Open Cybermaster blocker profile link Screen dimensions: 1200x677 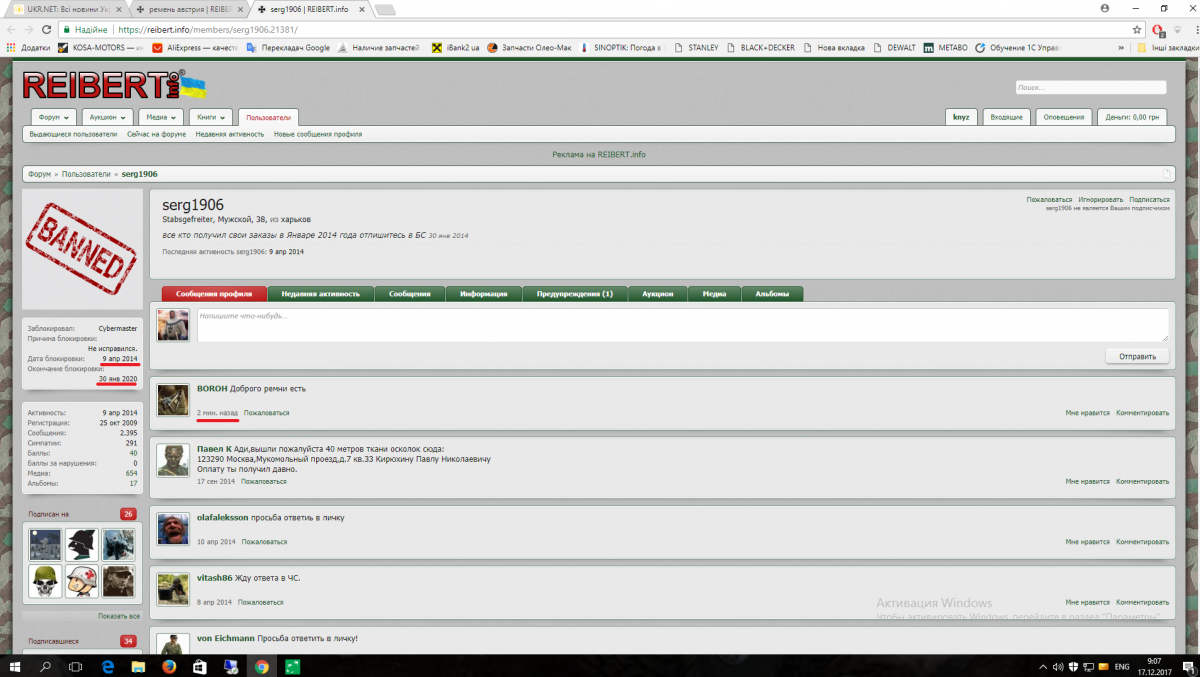(118, 328)
